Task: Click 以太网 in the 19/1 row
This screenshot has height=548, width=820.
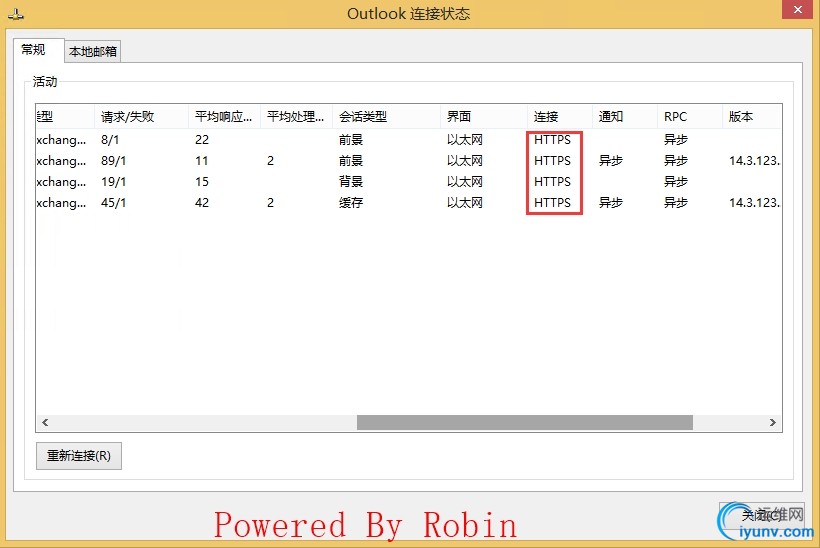Action: 464,181
